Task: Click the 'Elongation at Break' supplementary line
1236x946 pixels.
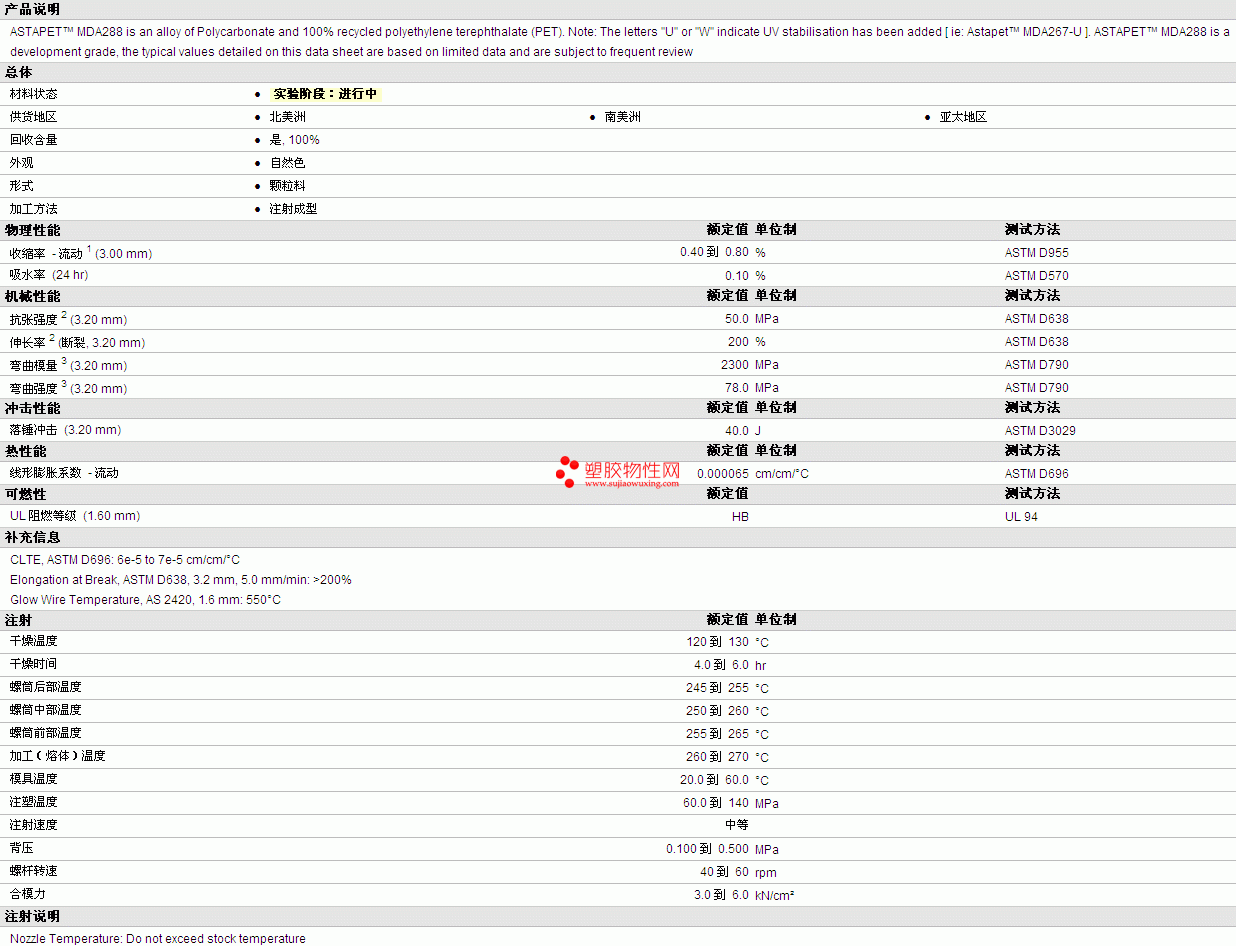Action: [181, 580]
